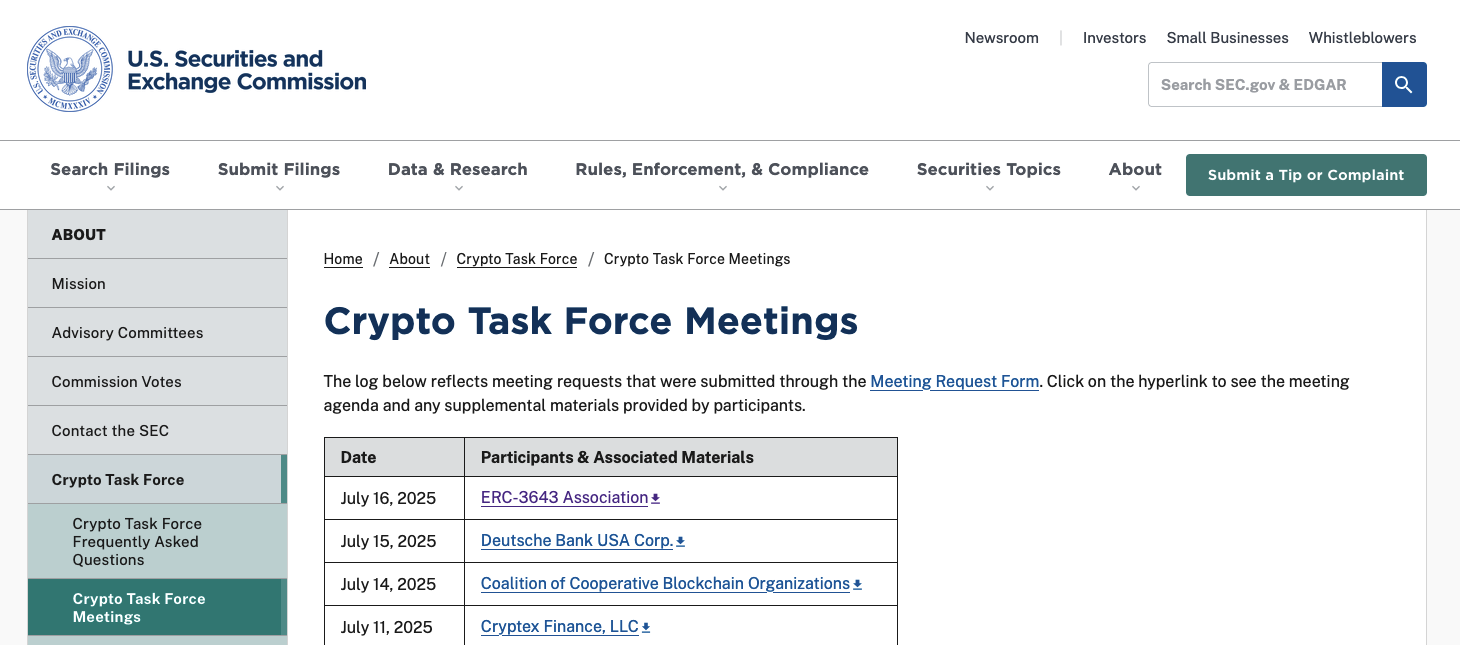The image size is (1460, 645).
Task: Click the Crypto Task Force Meetings page heading
Action: point(591,322)
